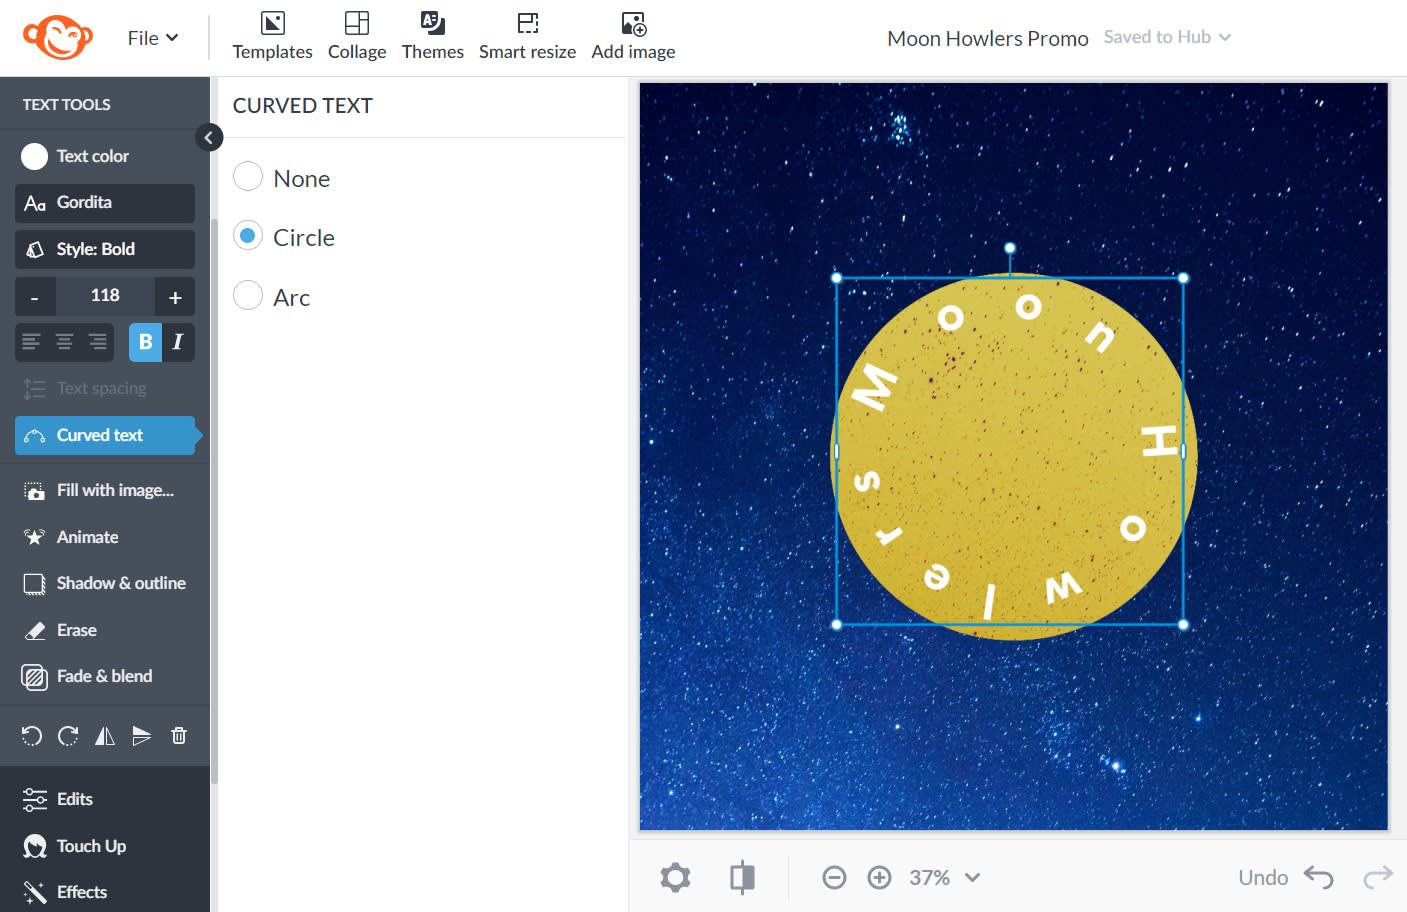Flip the text horizontally
The image size is (1407, 912).
point(105,736)
